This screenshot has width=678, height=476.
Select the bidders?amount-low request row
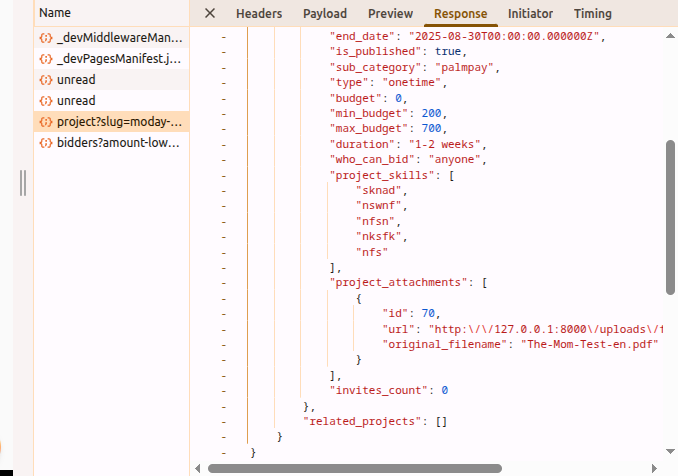coord(110,143)
